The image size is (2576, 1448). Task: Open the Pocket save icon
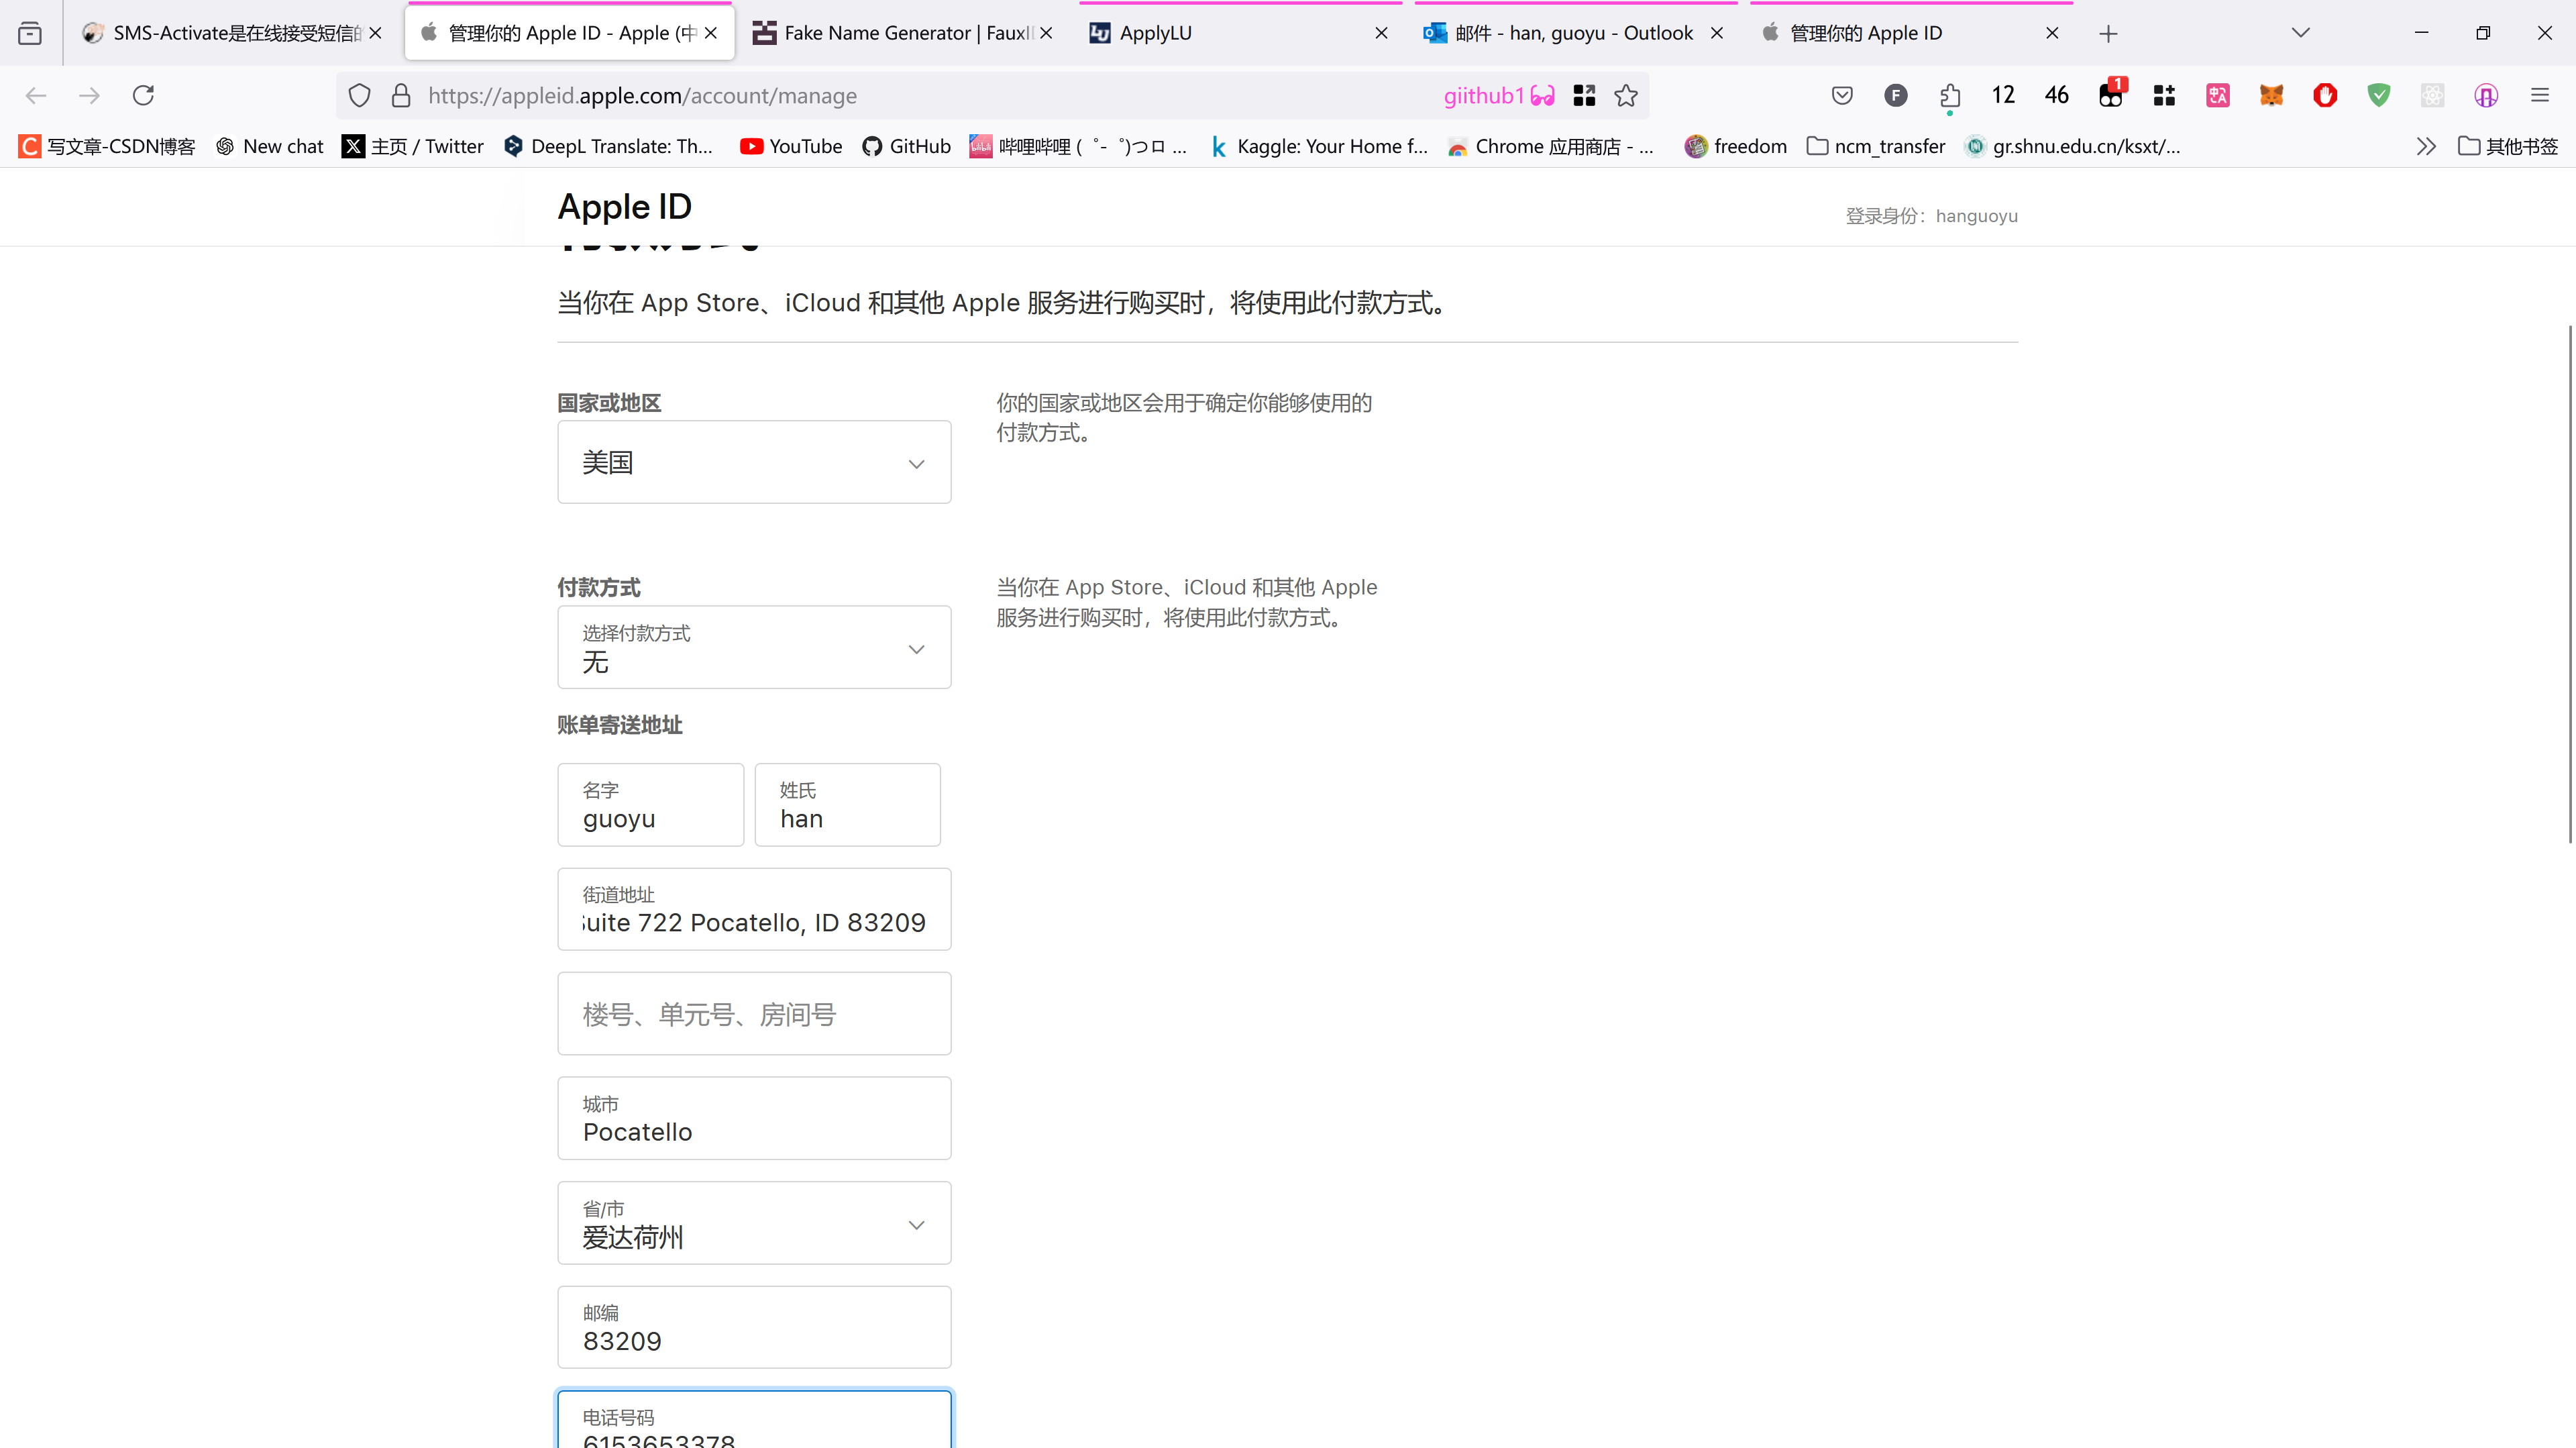tap(1842, 95)
